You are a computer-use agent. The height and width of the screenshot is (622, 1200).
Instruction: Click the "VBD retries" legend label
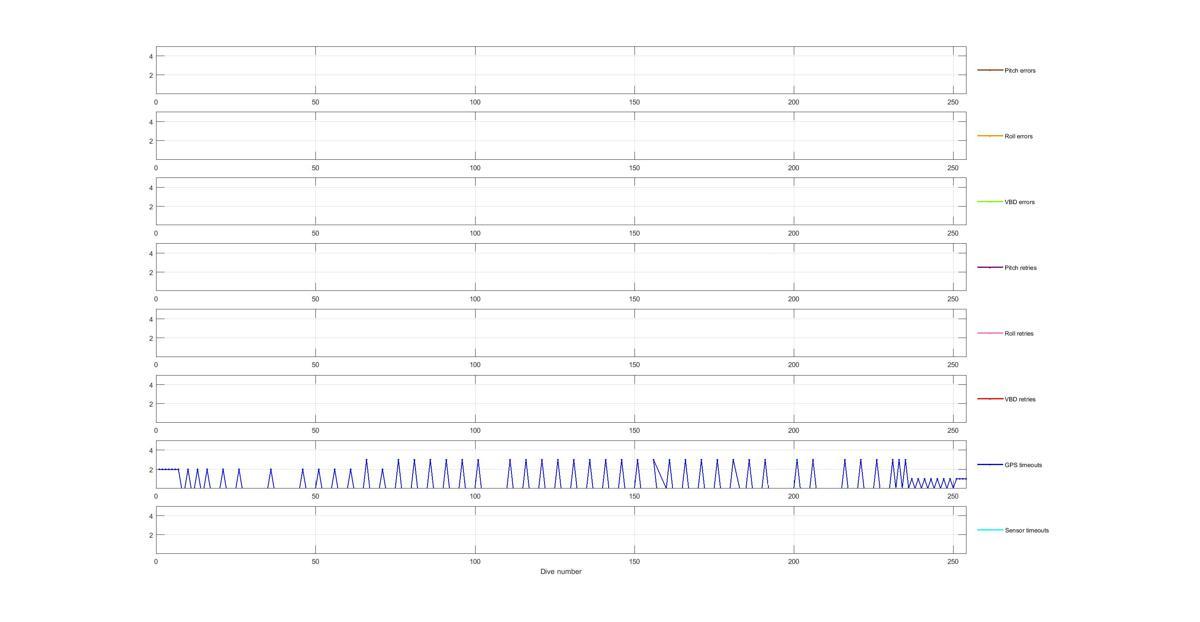1020,399
